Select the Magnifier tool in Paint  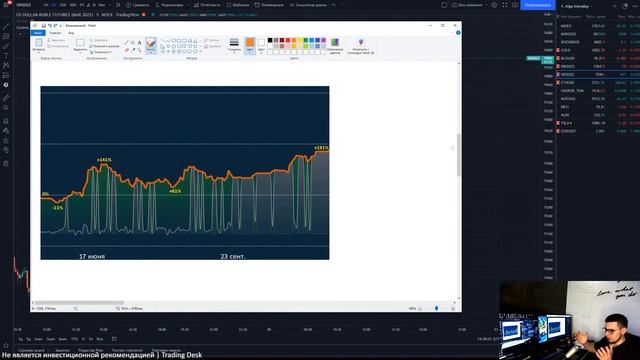coord(140,50)
